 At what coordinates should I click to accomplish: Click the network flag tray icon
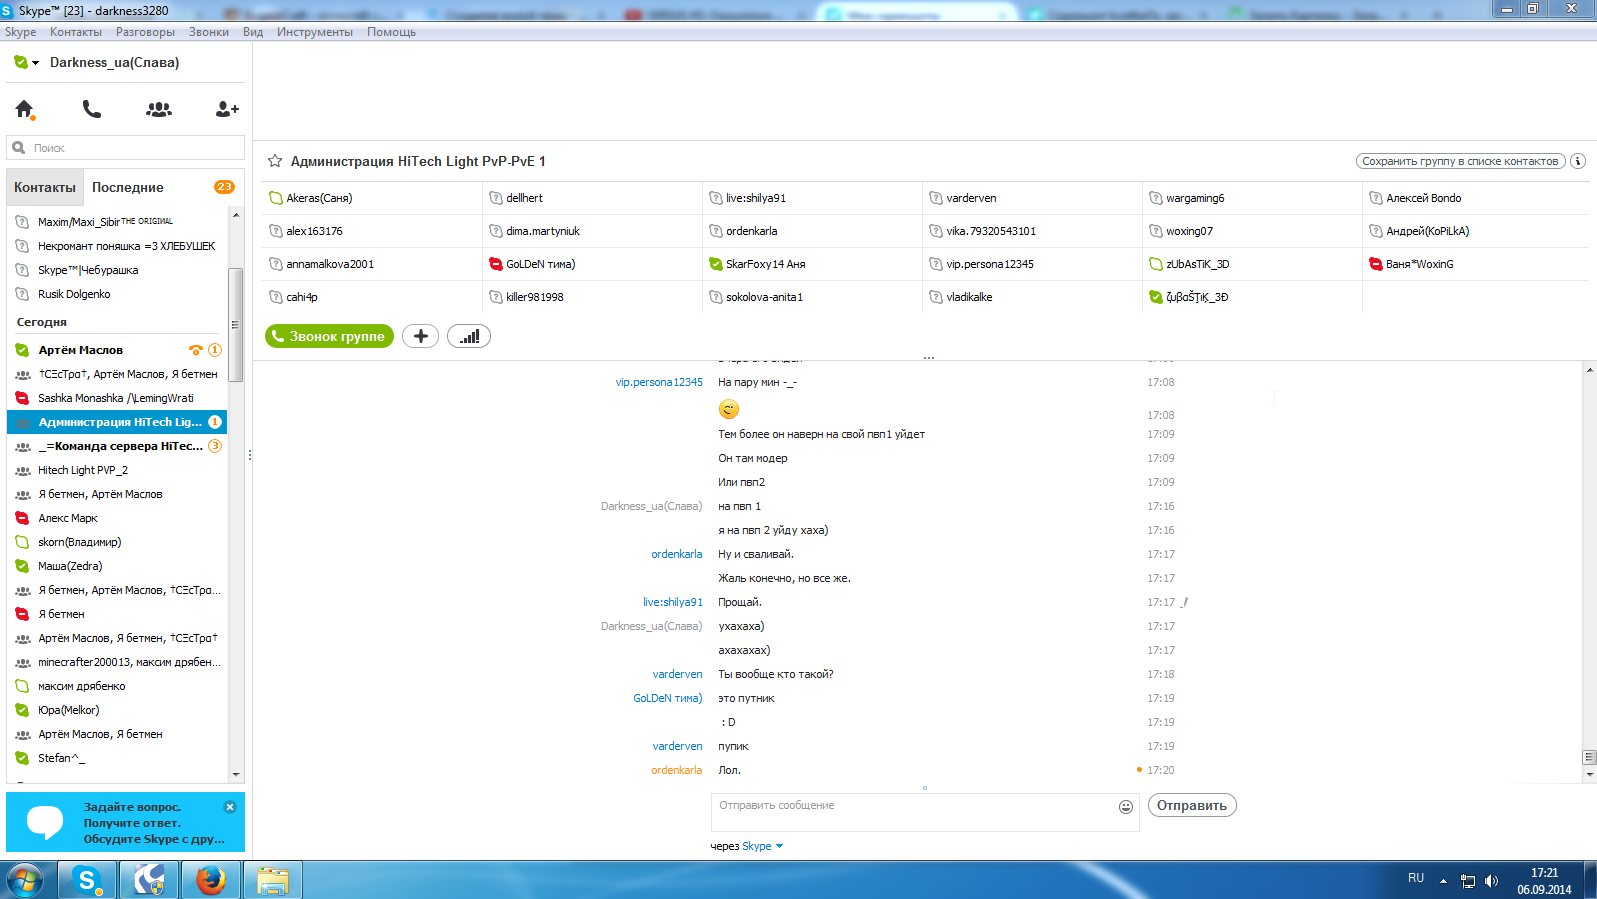coord(1467,881)
